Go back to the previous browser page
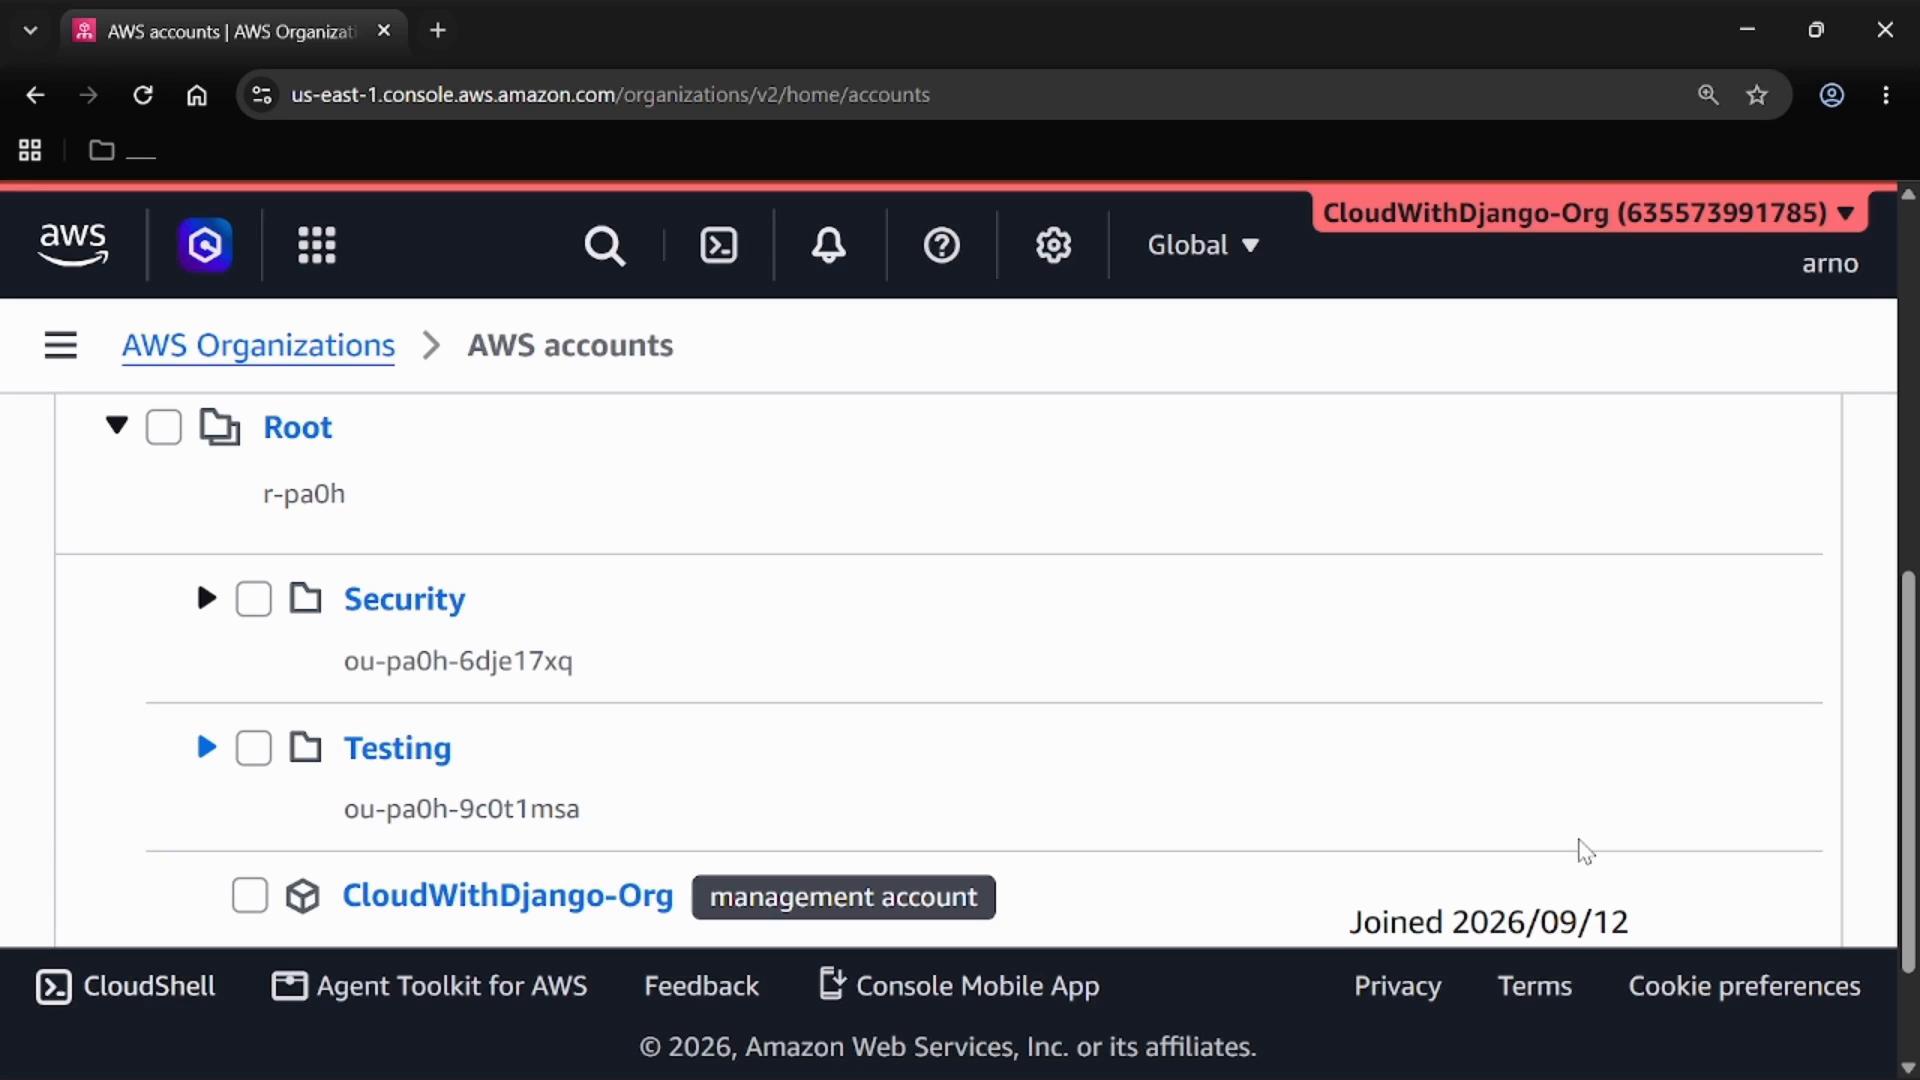The image size is (1920, 1080). (x=35, y=95)
